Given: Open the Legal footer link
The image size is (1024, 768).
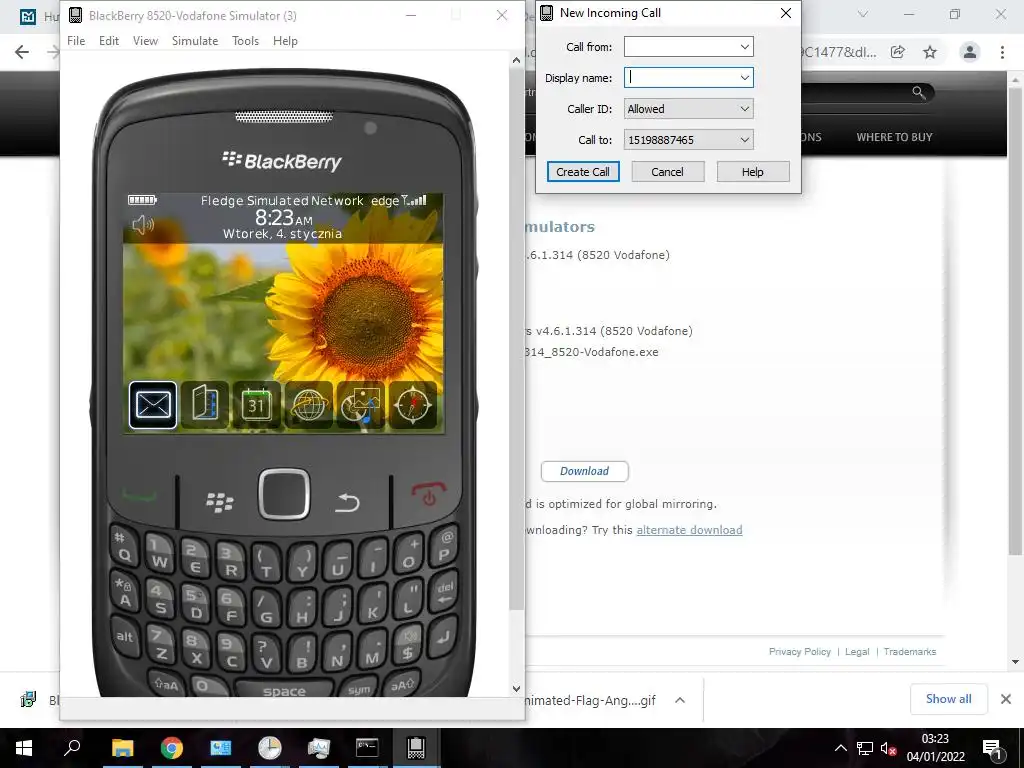Looking at the screenshot, I should tap(857, 652).
